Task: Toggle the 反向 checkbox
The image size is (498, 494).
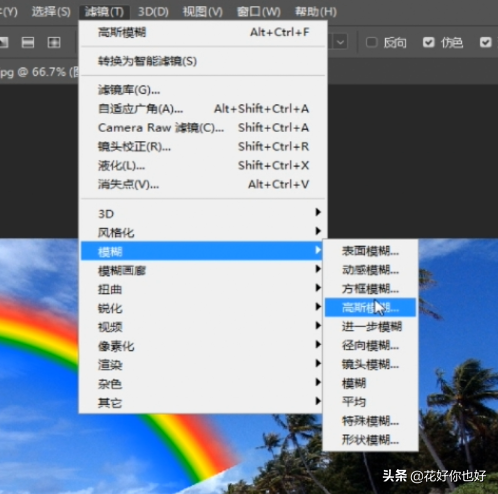Action: pos(372,42)
